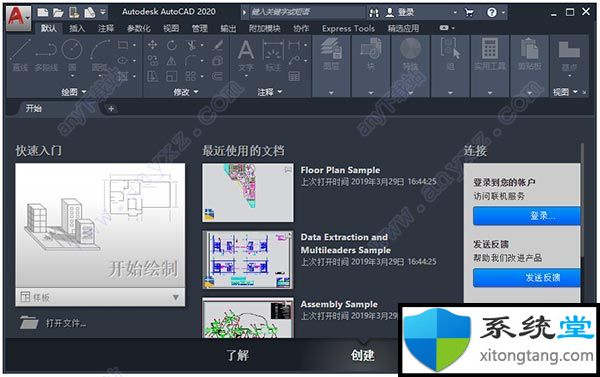Click the blue 发送反馈 feedback button
Viewport: 600px width, 377px height.
click(x=527, y=277)
